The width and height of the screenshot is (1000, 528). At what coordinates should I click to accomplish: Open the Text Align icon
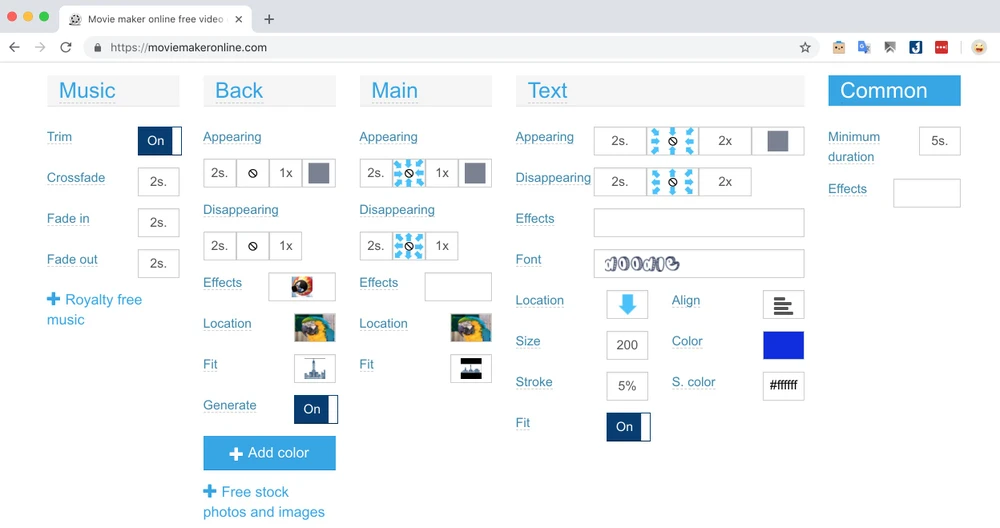tap(783, 305)
